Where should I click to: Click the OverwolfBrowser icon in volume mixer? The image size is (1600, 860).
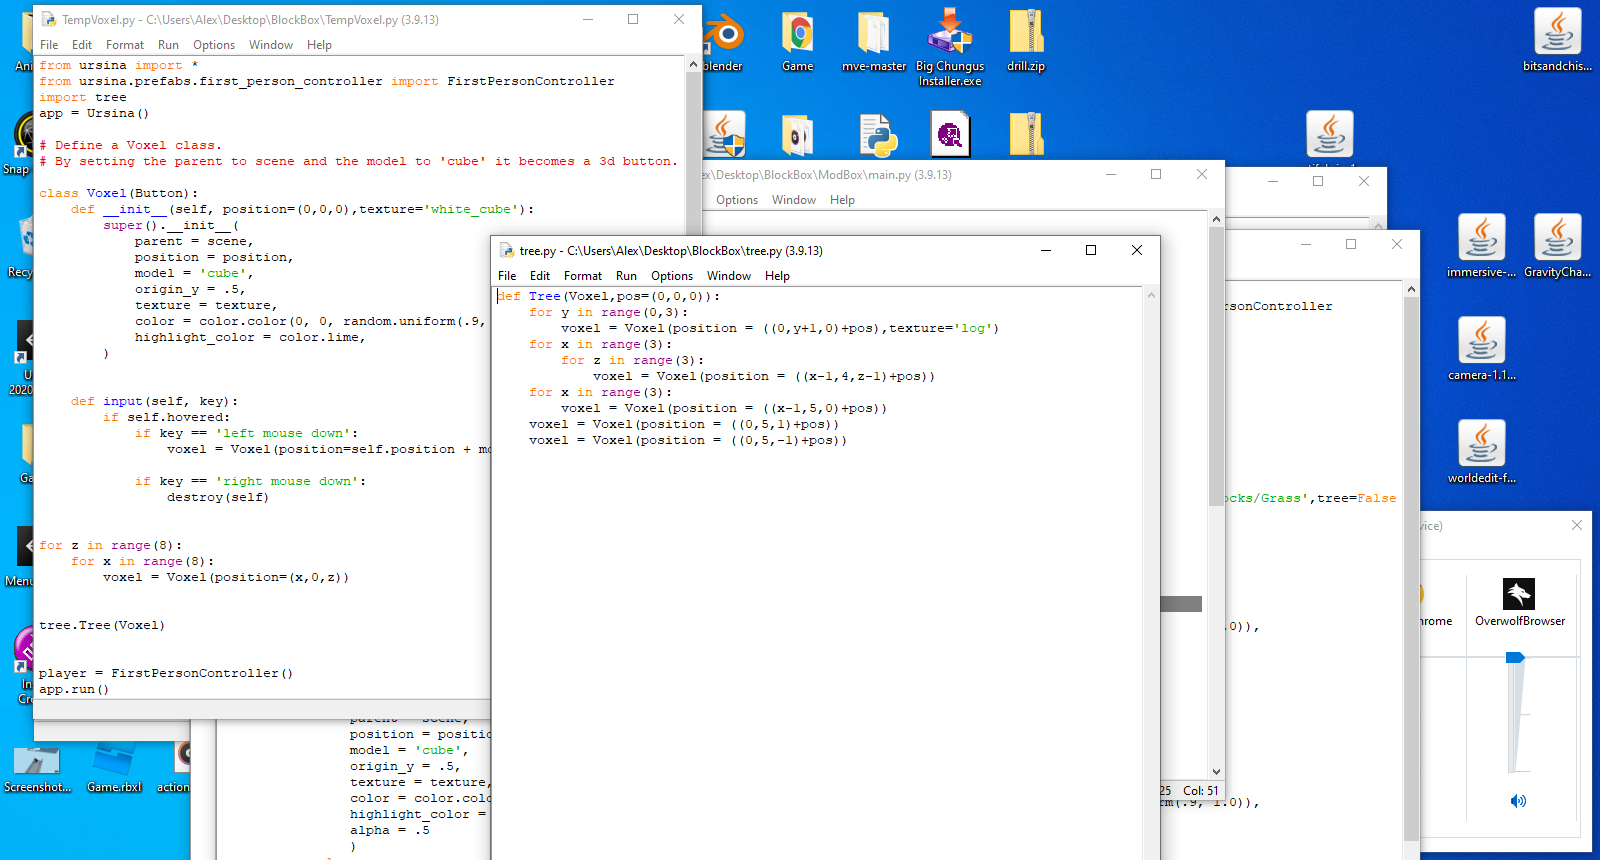1519,594
